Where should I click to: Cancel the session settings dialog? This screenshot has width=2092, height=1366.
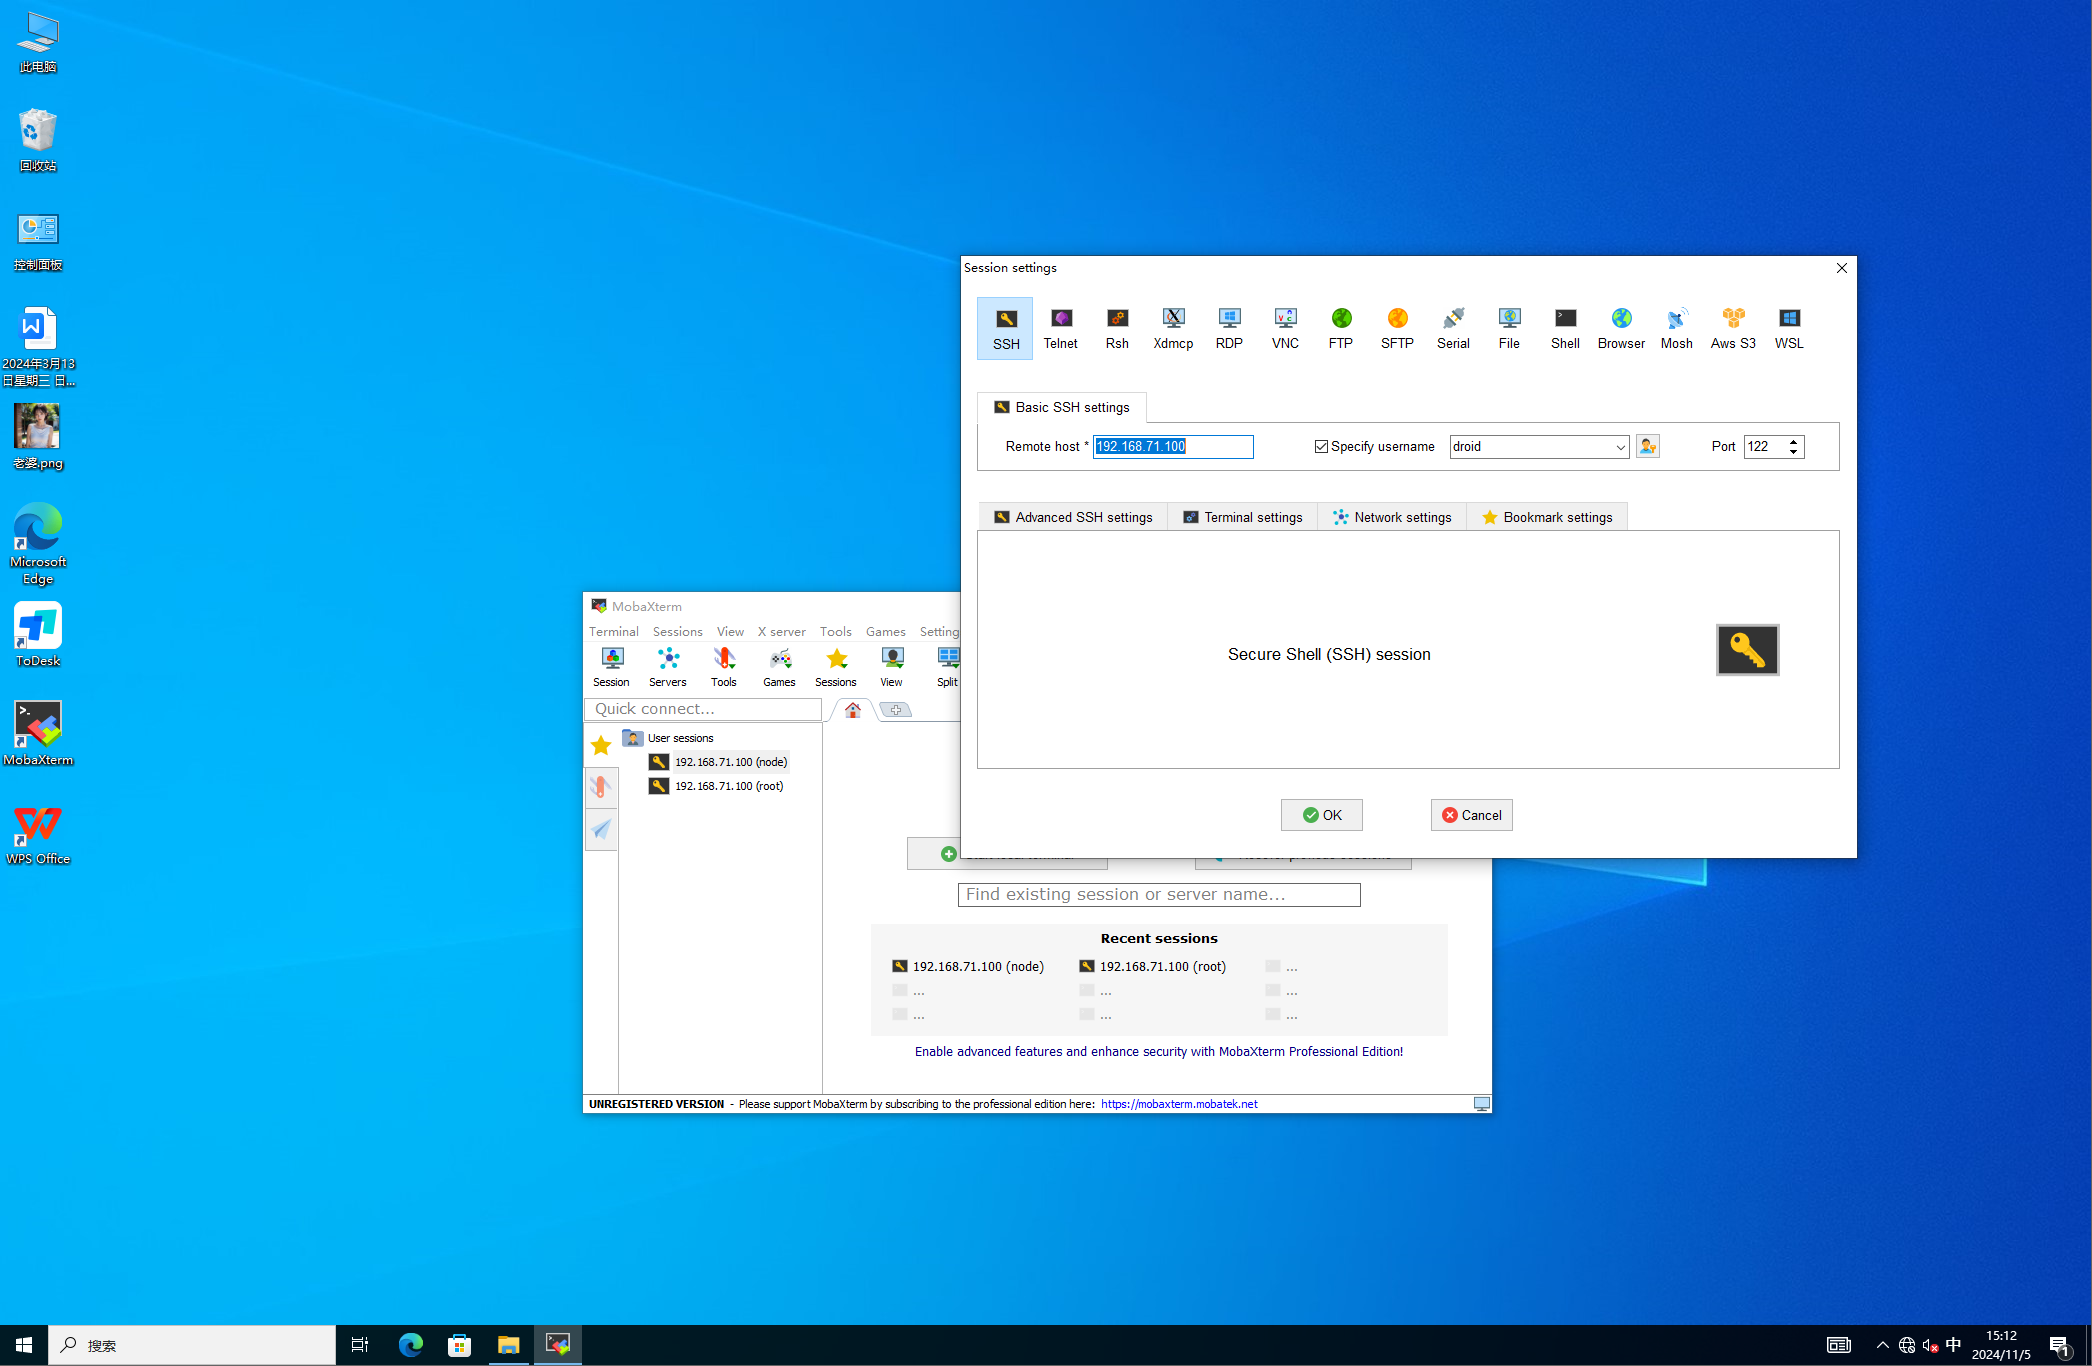coord(1471,815)
